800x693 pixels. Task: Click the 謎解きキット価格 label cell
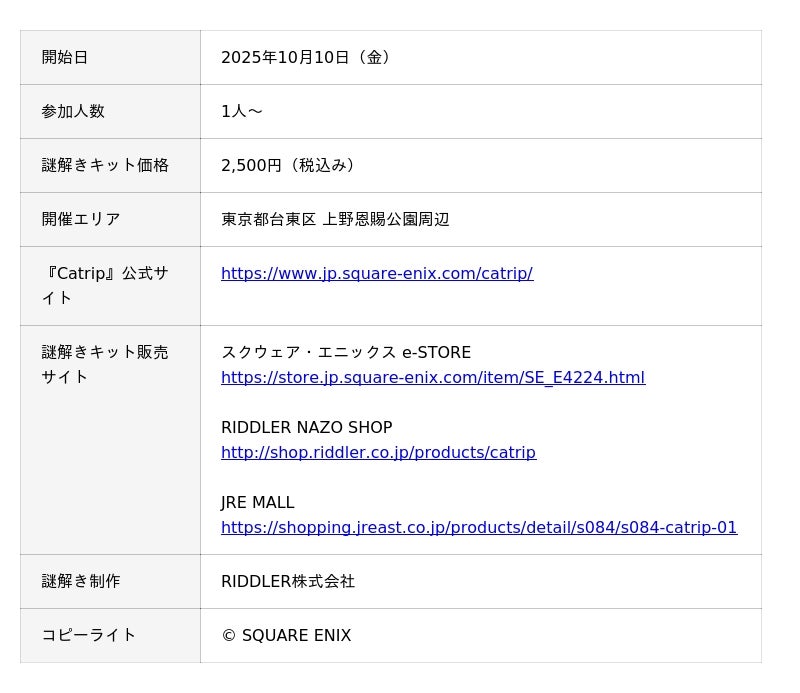pos(105,165)
